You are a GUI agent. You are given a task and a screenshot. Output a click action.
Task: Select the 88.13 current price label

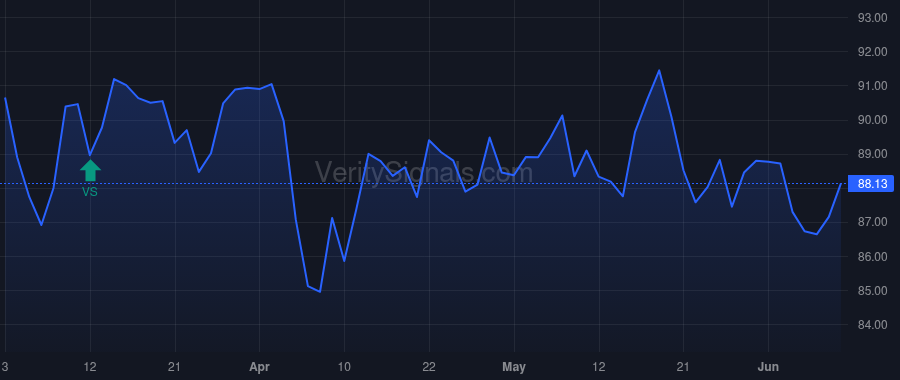(872, 184)
